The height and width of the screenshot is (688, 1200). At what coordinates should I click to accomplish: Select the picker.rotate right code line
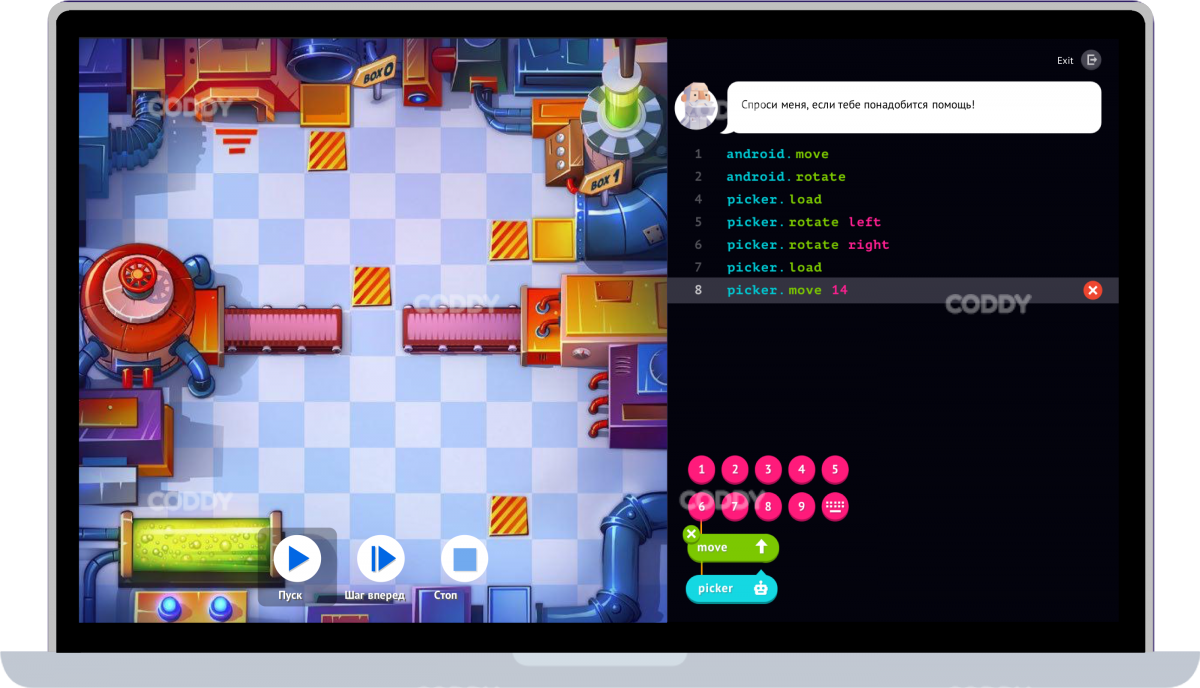coord(807,245)
